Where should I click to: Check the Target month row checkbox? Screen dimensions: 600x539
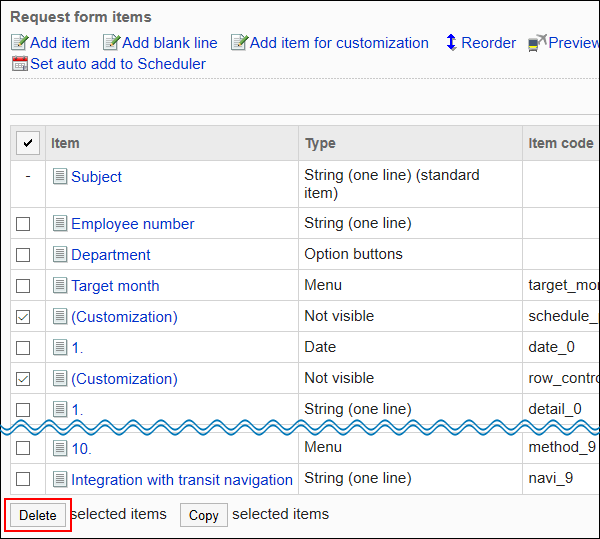(23, 286)
